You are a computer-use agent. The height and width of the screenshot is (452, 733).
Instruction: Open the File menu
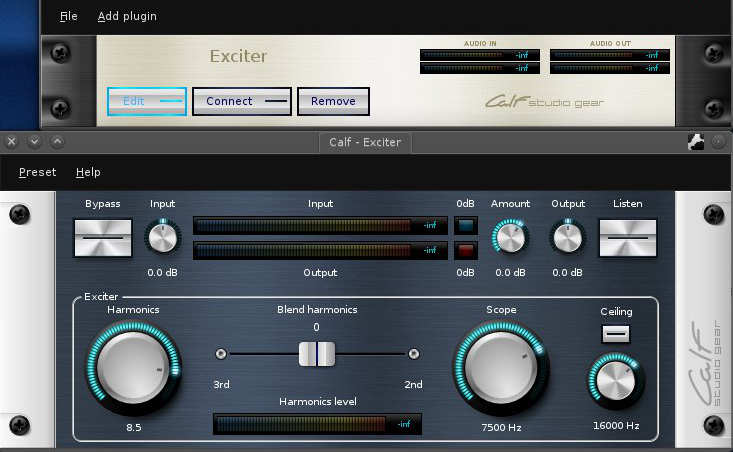68,16
